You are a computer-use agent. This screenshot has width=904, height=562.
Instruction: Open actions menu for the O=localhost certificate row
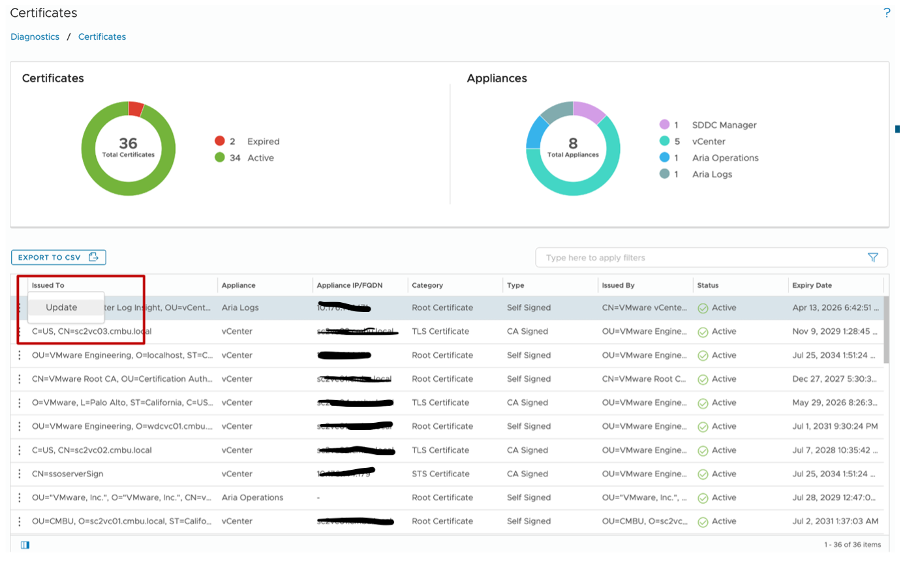[x=19, y=355]
